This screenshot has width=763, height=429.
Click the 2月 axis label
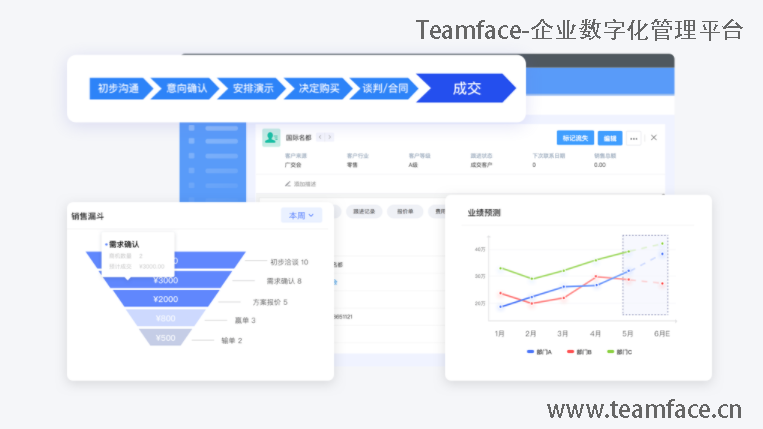pos(531,334)
